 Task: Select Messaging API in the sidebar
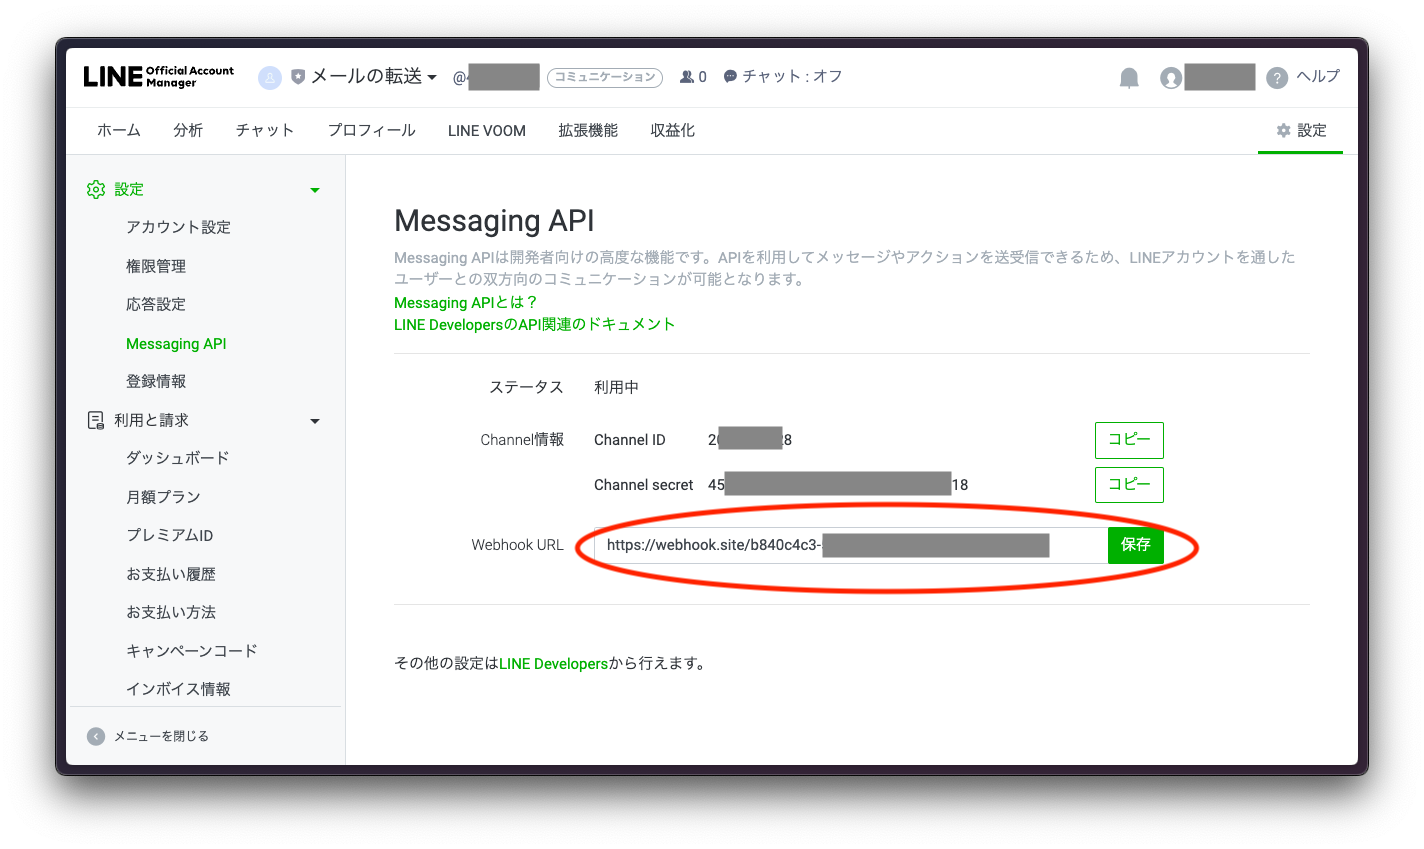[x=176, y=343]
